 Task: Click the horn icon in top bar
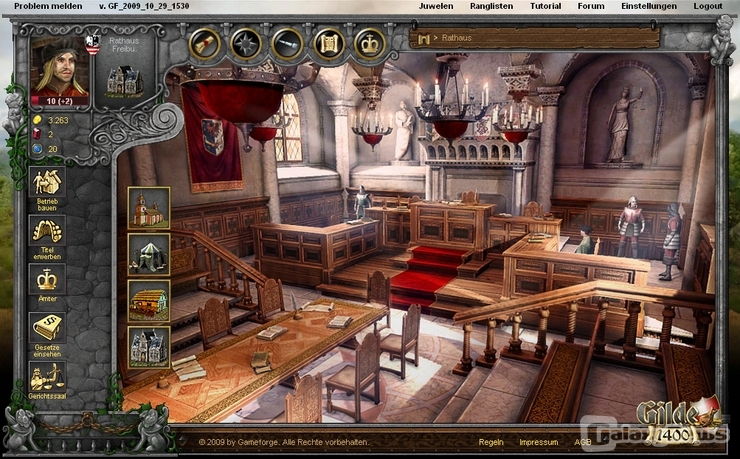pos(205,43)
